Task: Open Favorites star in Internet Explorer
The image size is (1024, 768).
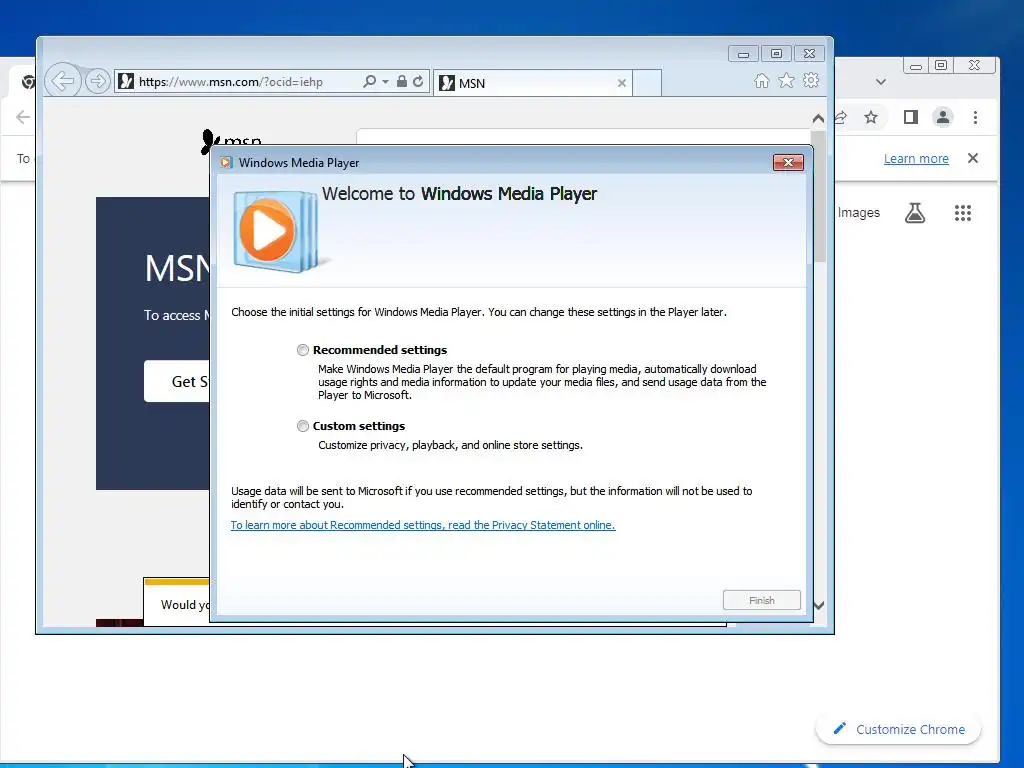Action: click(x=786, y=80)
